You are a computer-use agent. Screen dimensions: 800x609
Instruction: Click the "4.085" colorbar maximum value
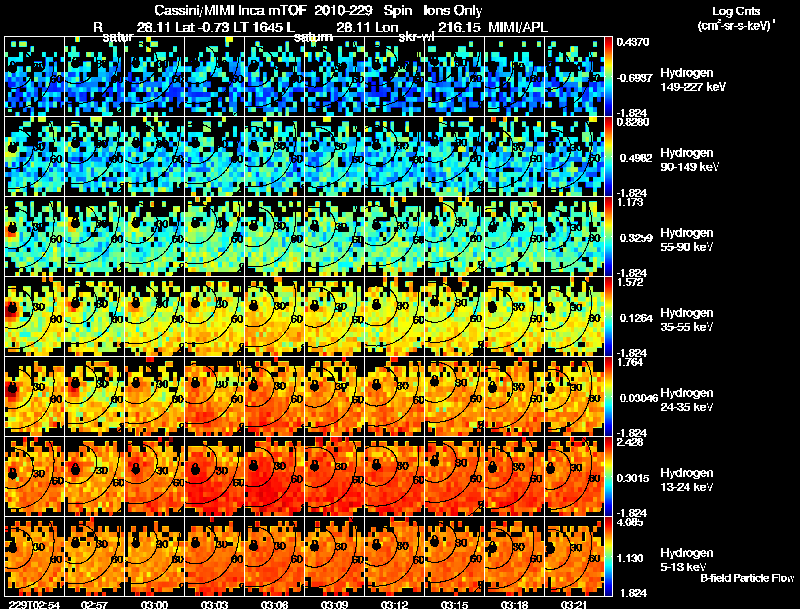(630, 522)
